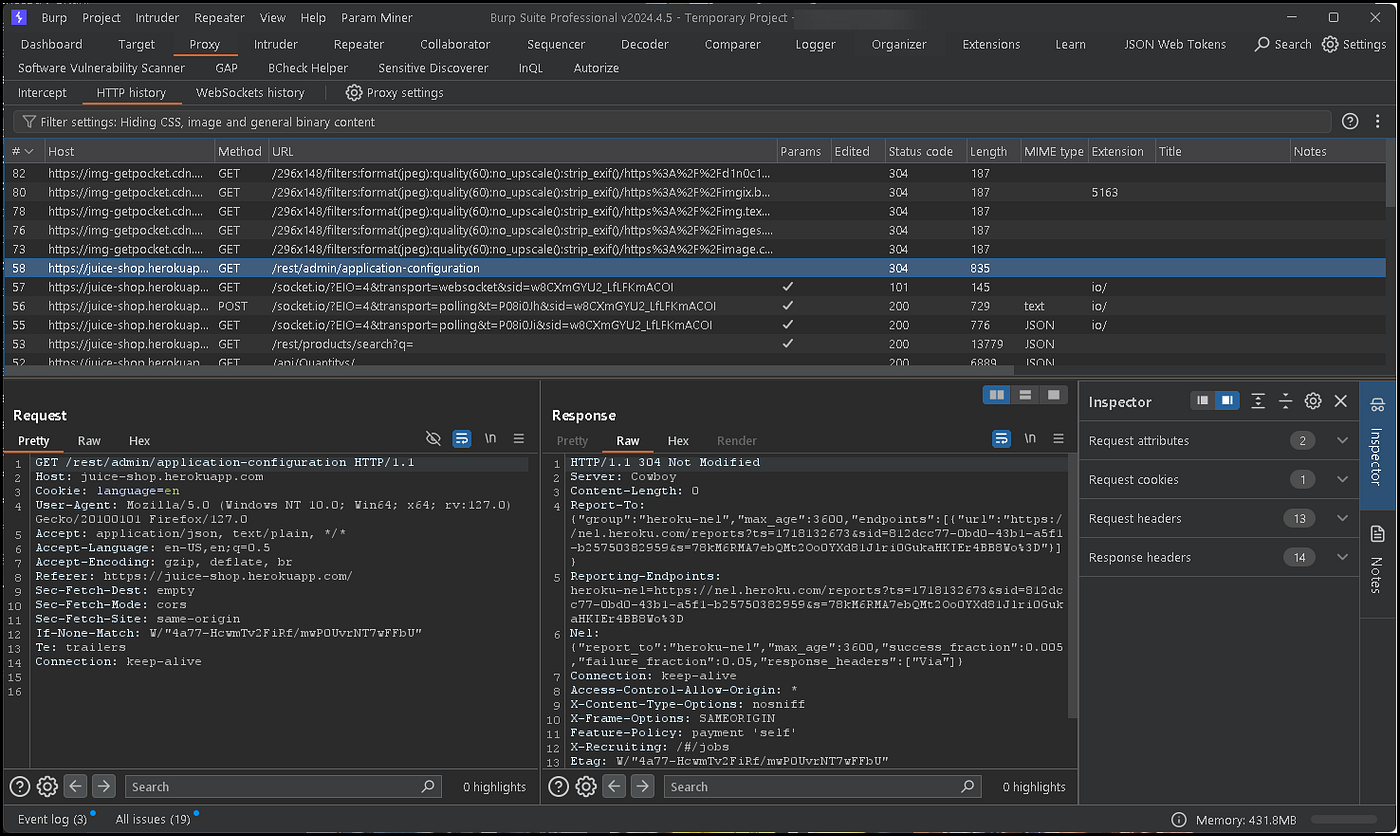This screenshot has height=836, width=1400.
Task: Open the Event log (3) in the status bar
Action: point(52,819)
